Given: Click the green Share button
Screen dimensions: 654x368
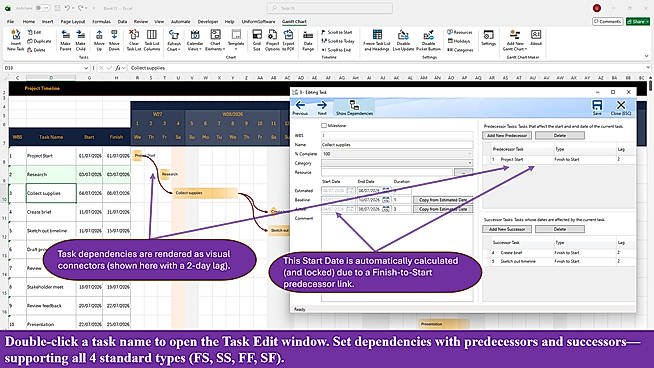Looking at the screenshot, I should coord(638,21).
